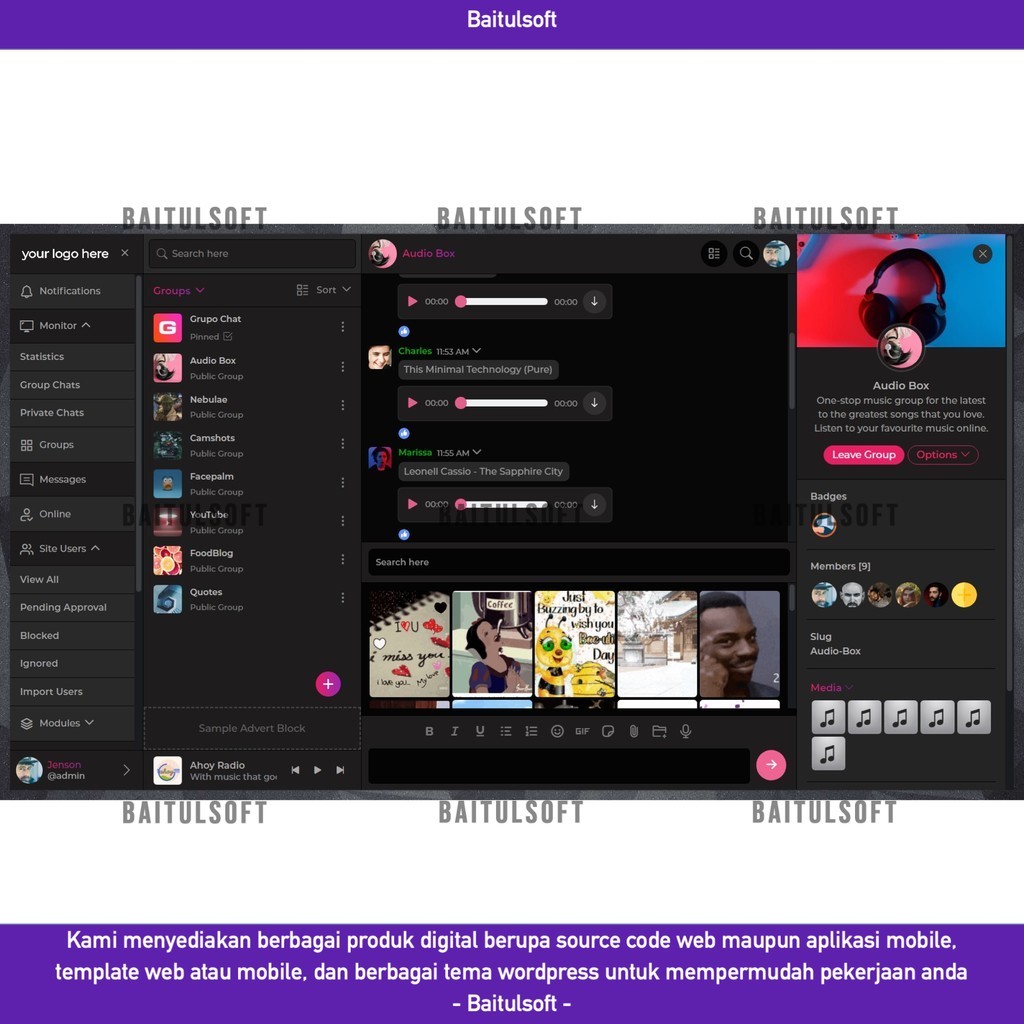Open the Notifications bell item
This screenshot has width=1024, height=1024.
click(x=72, y=291)
